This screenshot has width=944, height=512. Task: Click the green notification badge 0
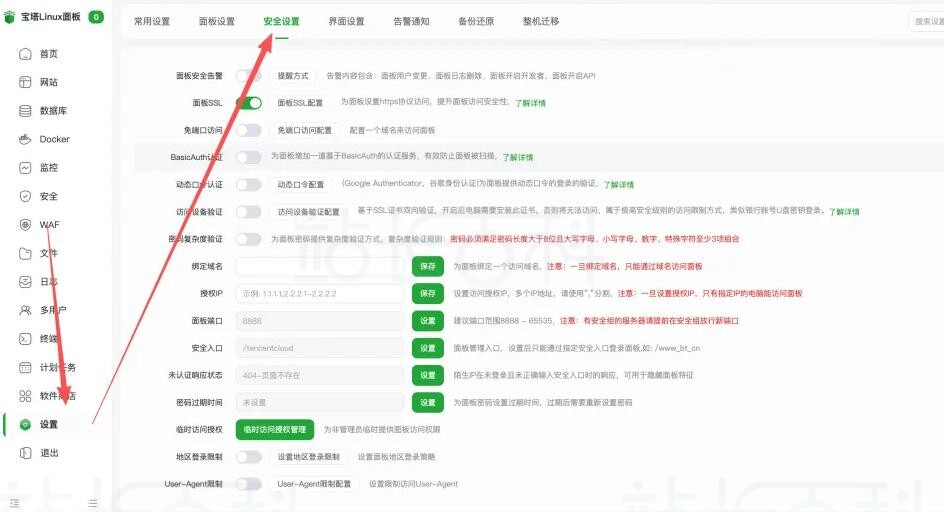click(96, 17)
